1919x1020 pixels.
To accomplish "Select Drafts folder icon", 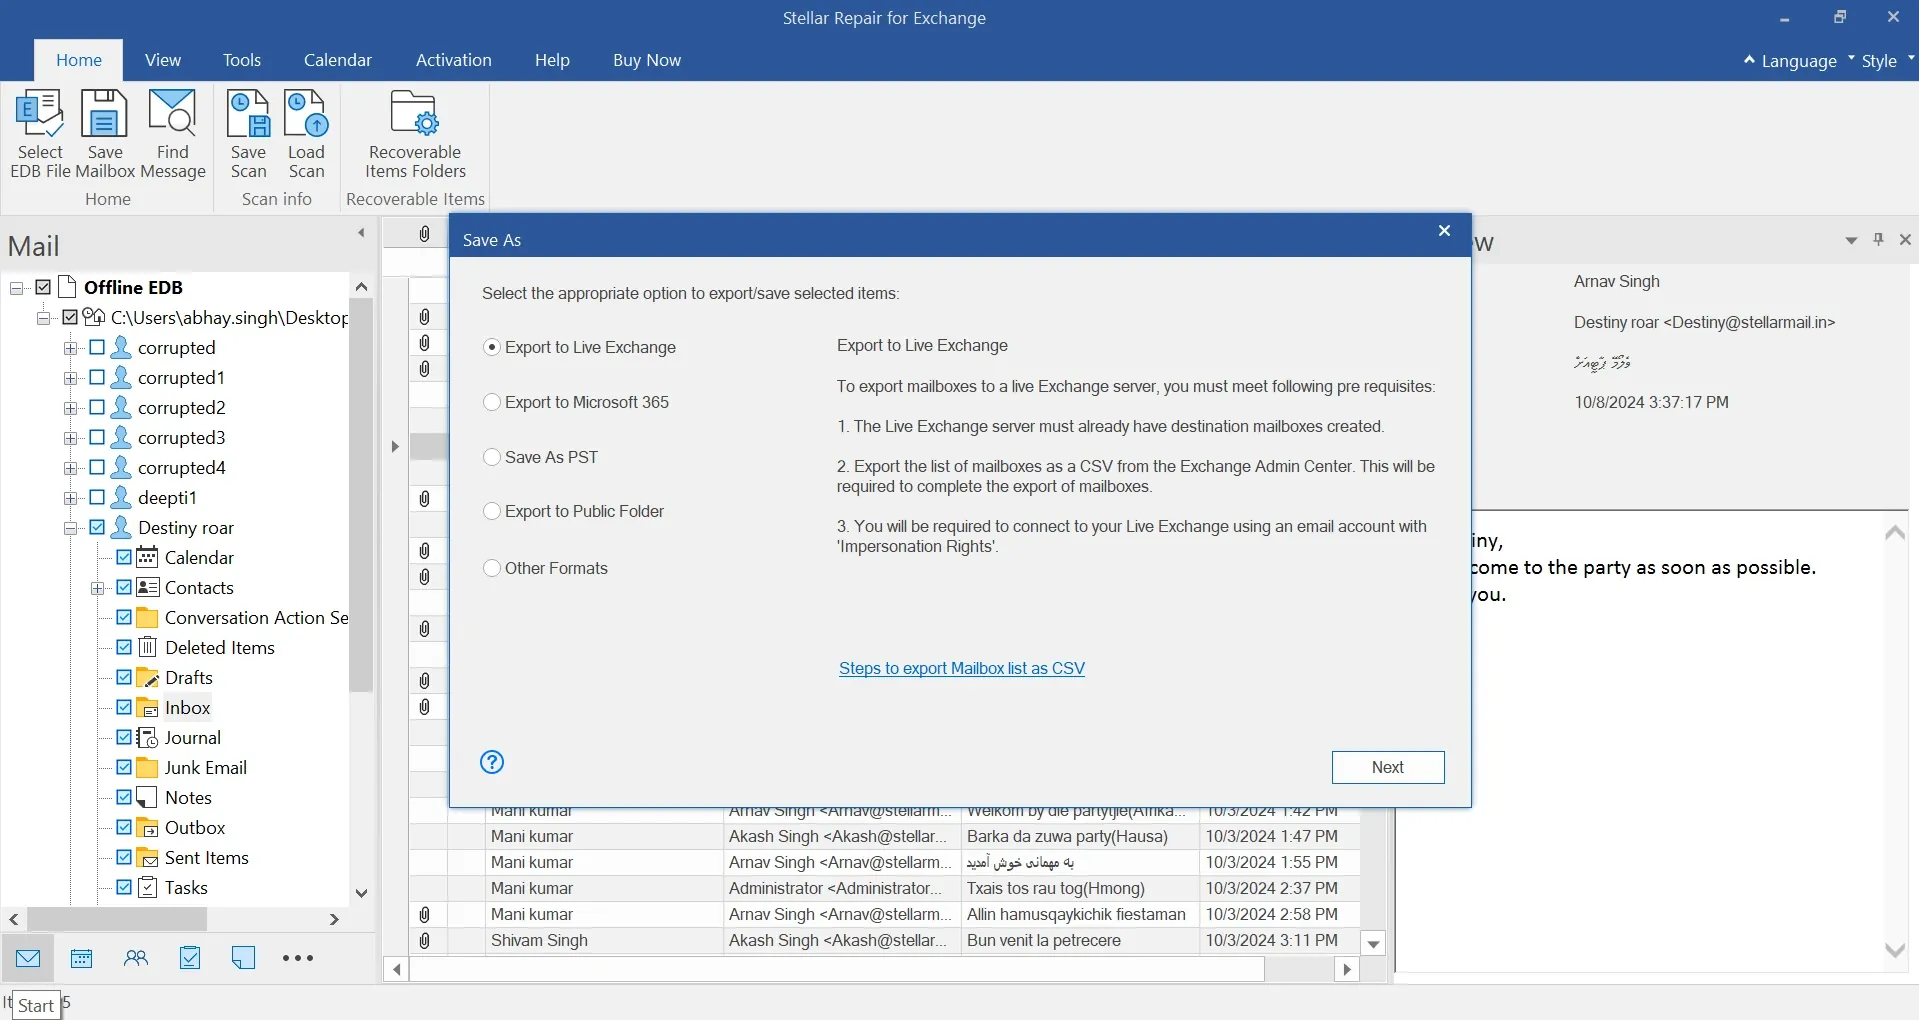I will [x=147, y=677].
